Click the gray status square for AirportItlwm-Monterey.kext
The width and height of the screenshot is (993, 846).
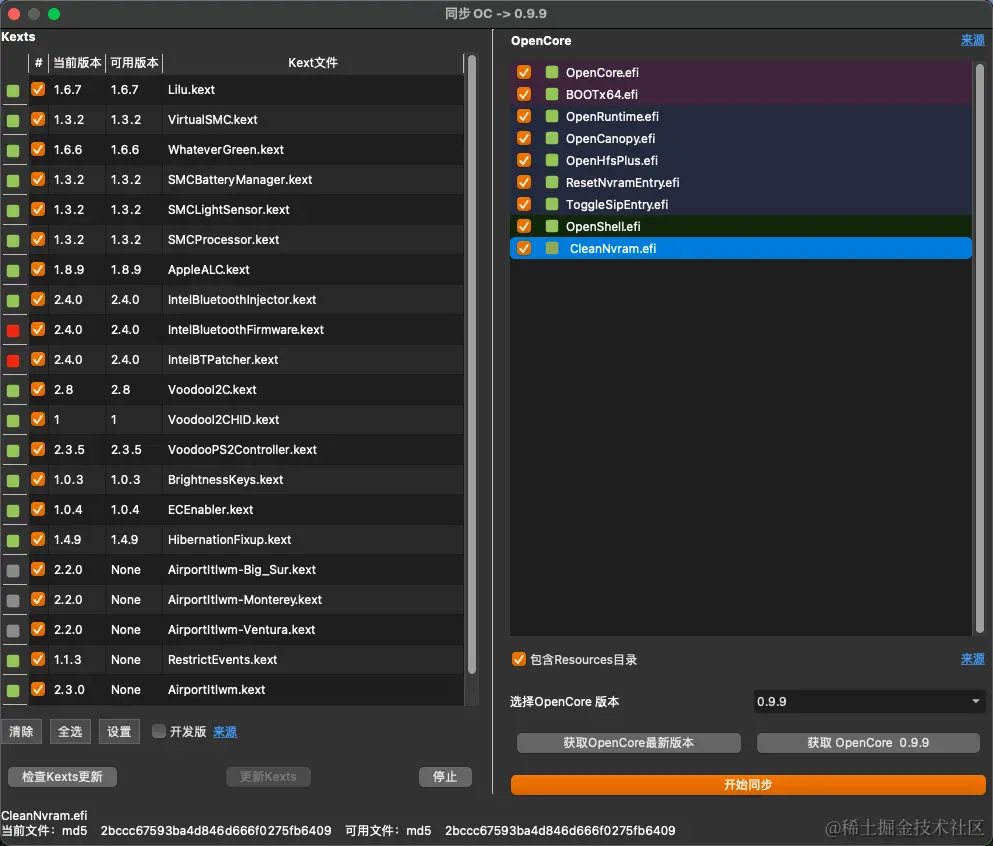tap(13, 600)
